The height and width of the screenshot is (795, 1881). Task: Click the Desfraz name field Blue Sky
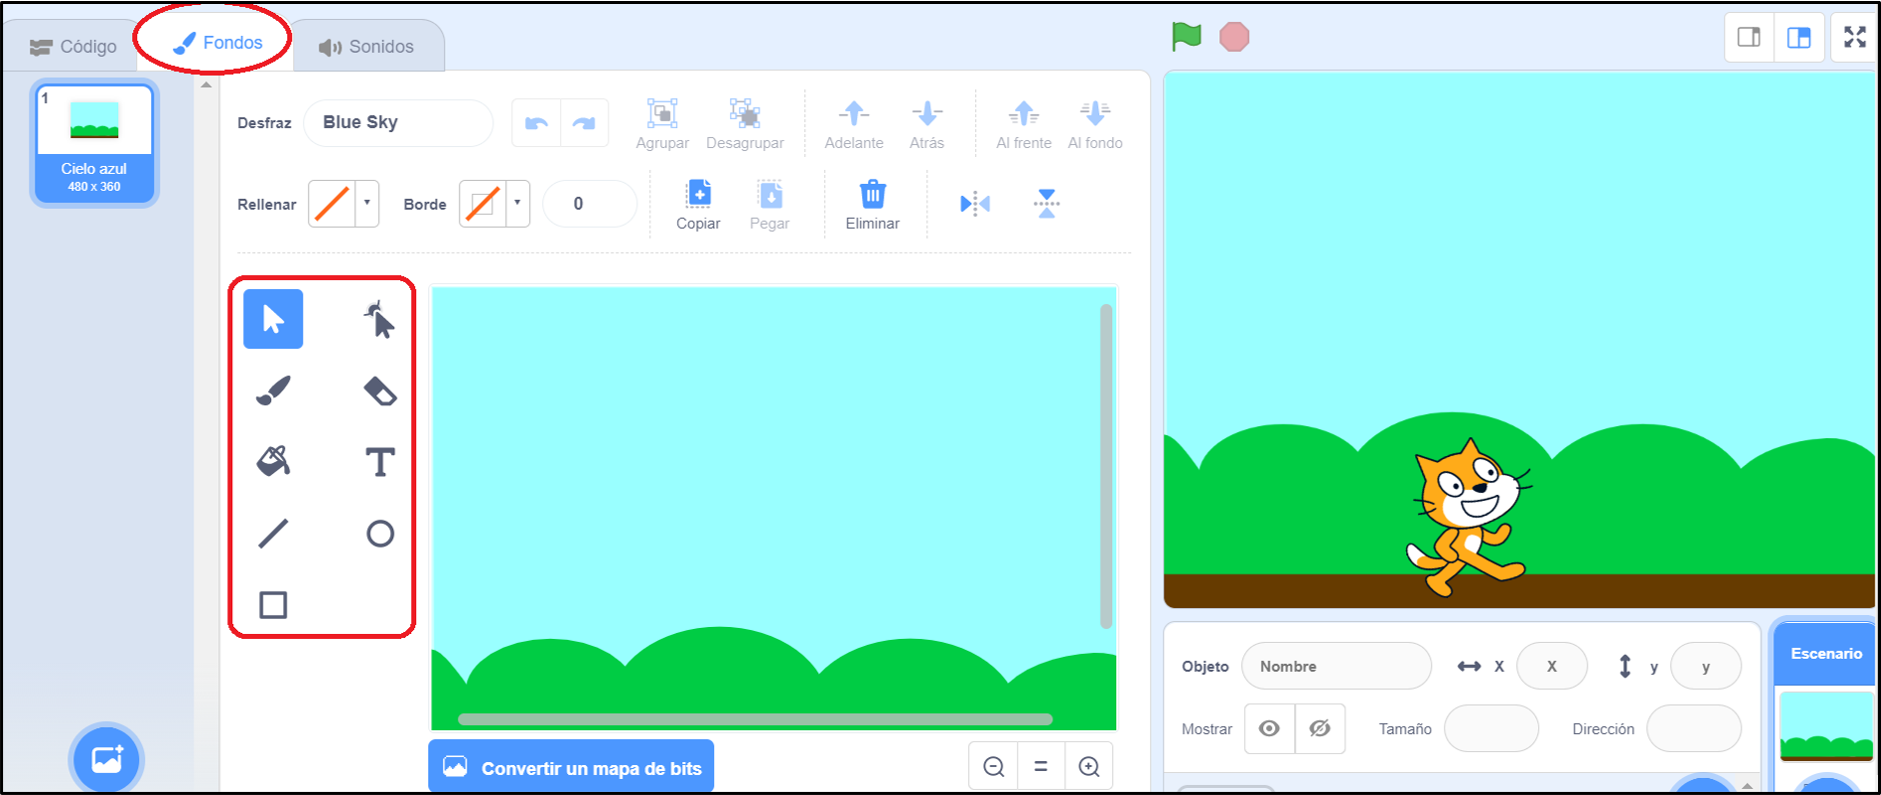(398, 123)
